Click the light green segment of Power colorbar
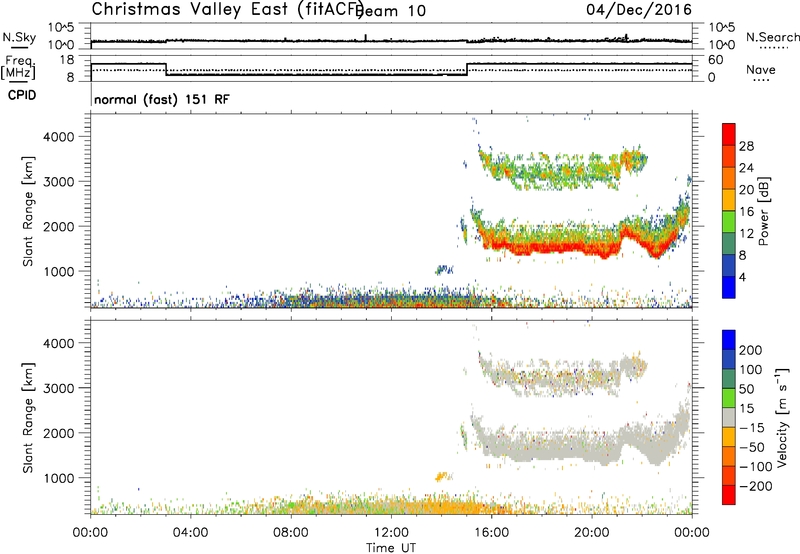Screen dimensions: 800x554 click(729, 221)
